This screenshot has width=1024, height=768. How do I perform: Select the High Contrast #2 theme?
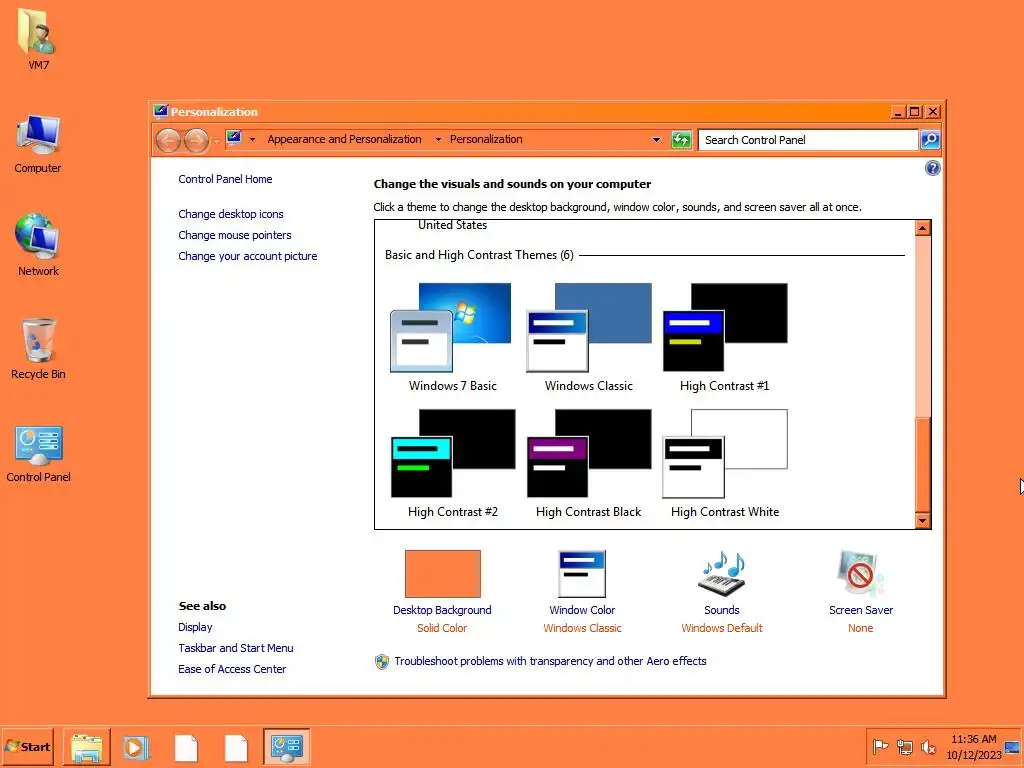[452, 464]
